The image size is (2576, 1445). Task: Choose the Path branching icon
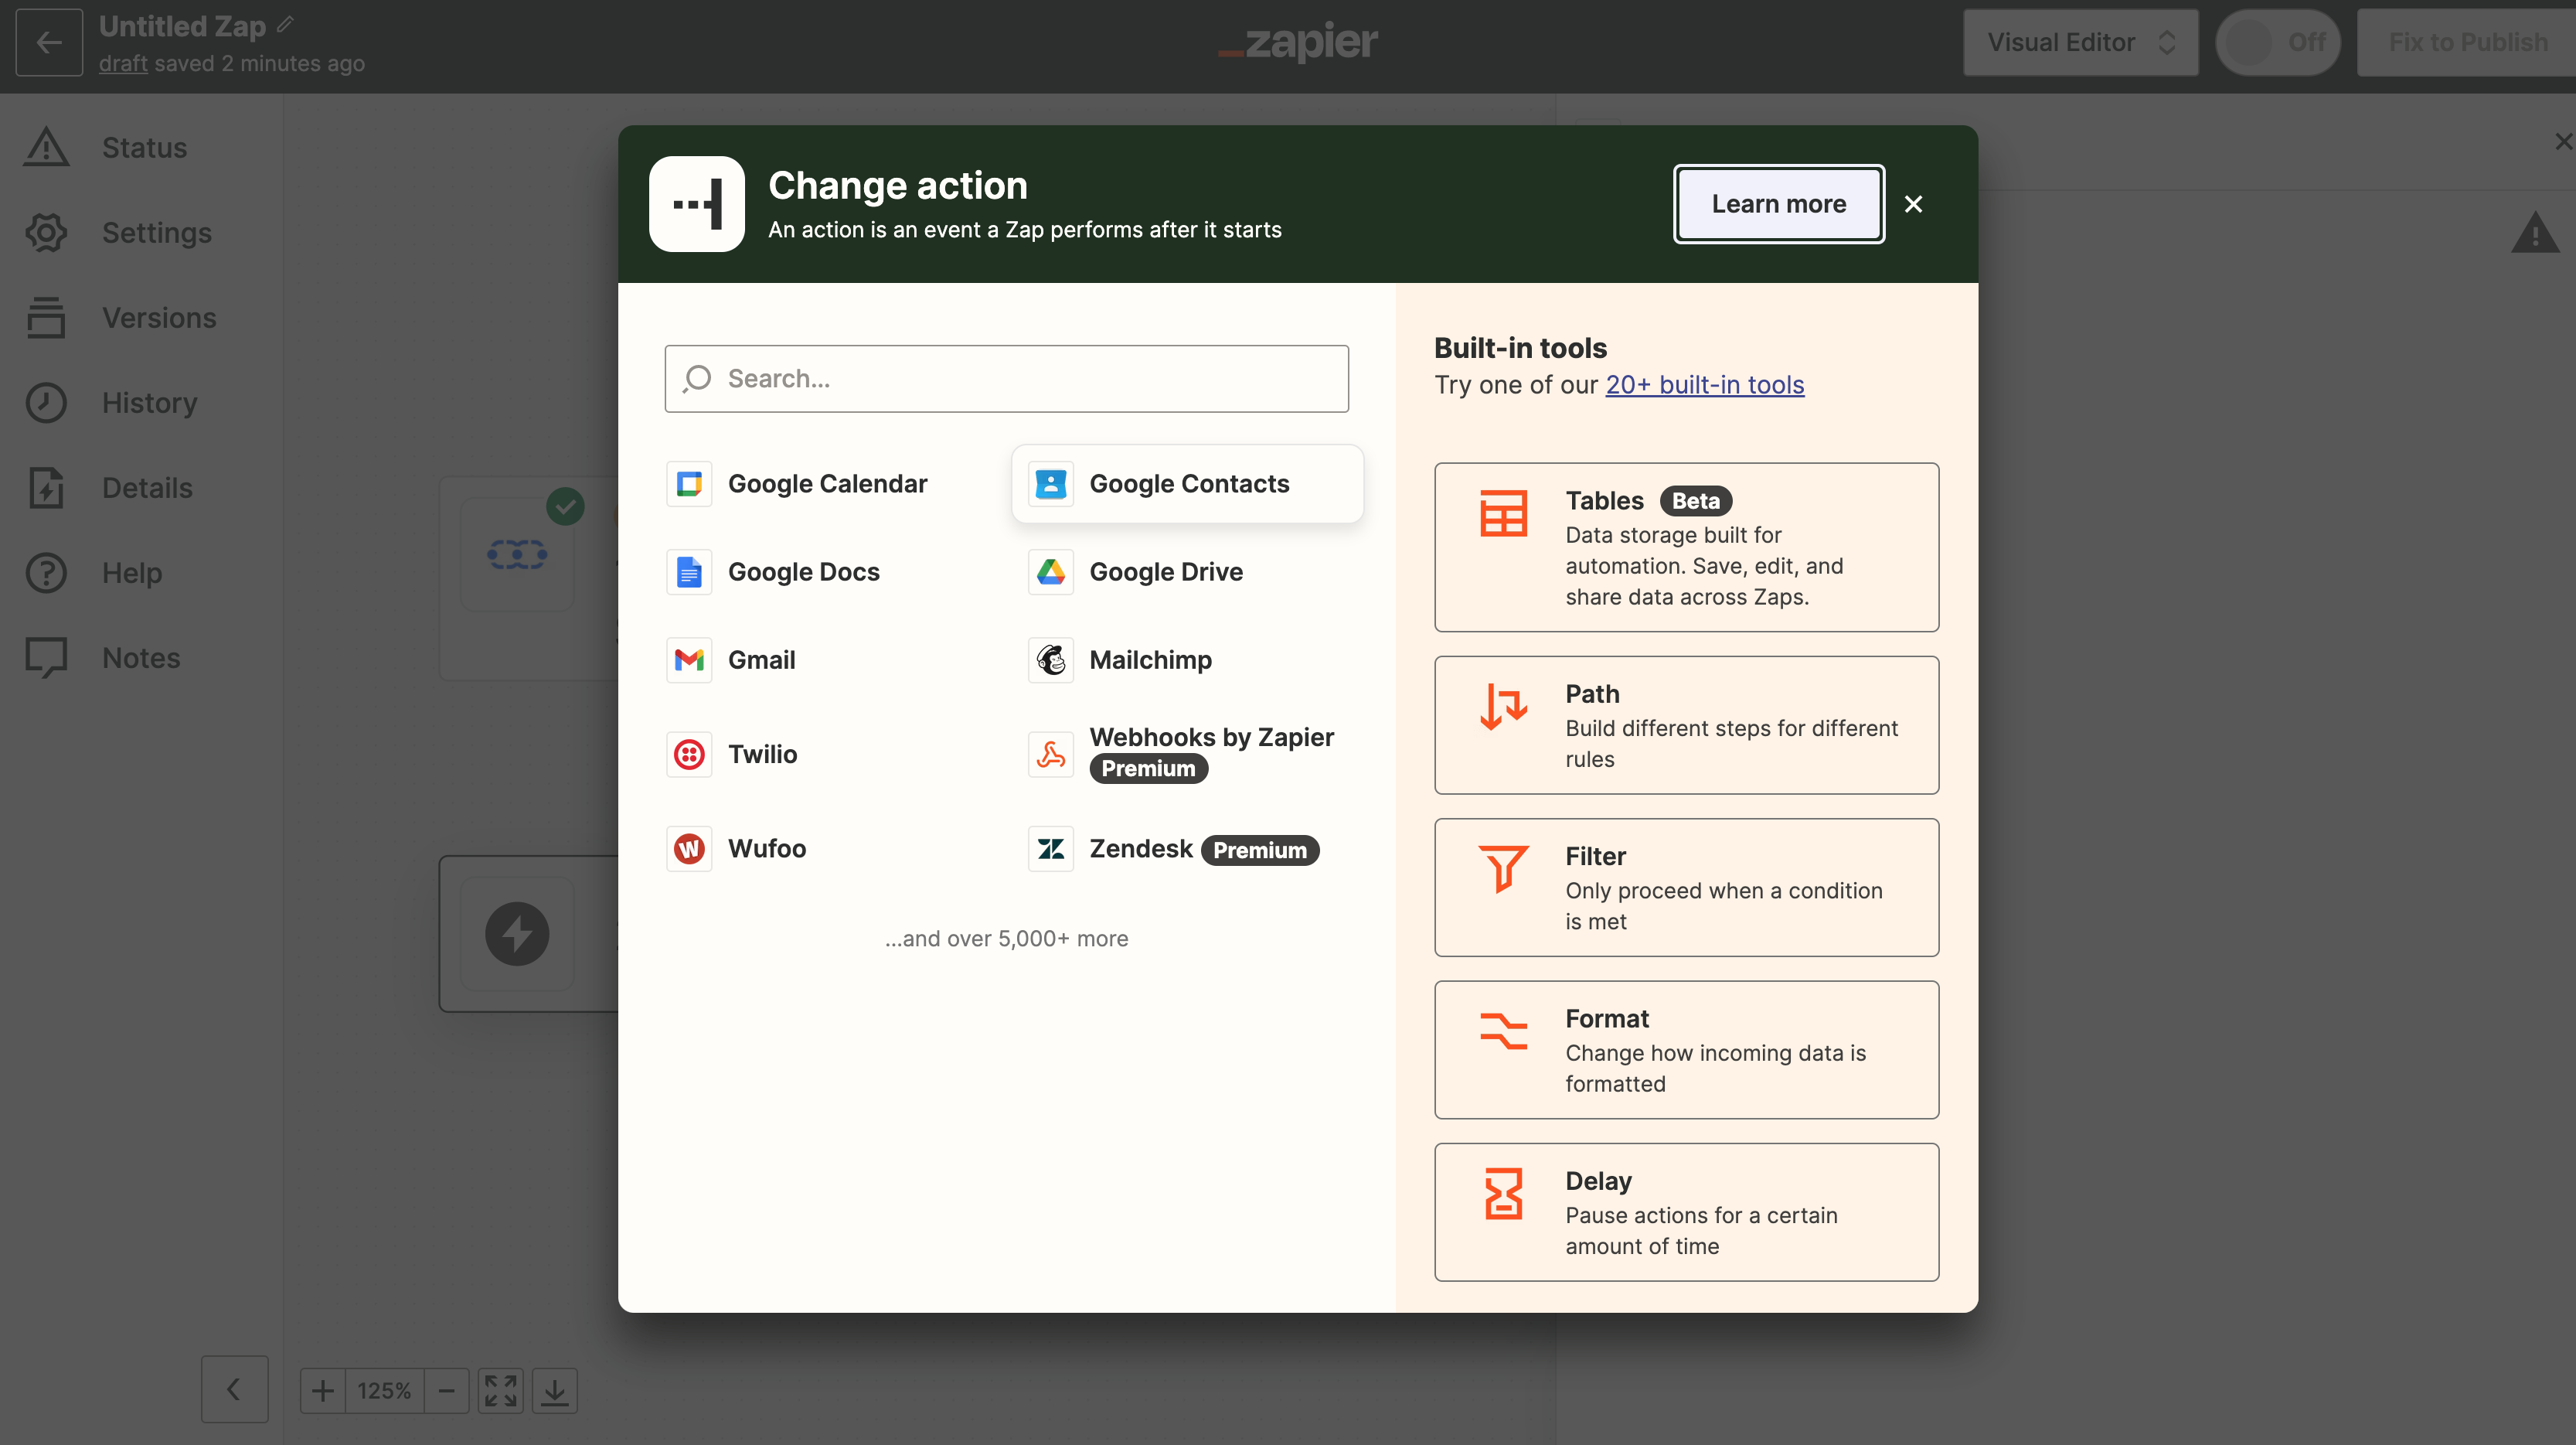coord(1503,706)
